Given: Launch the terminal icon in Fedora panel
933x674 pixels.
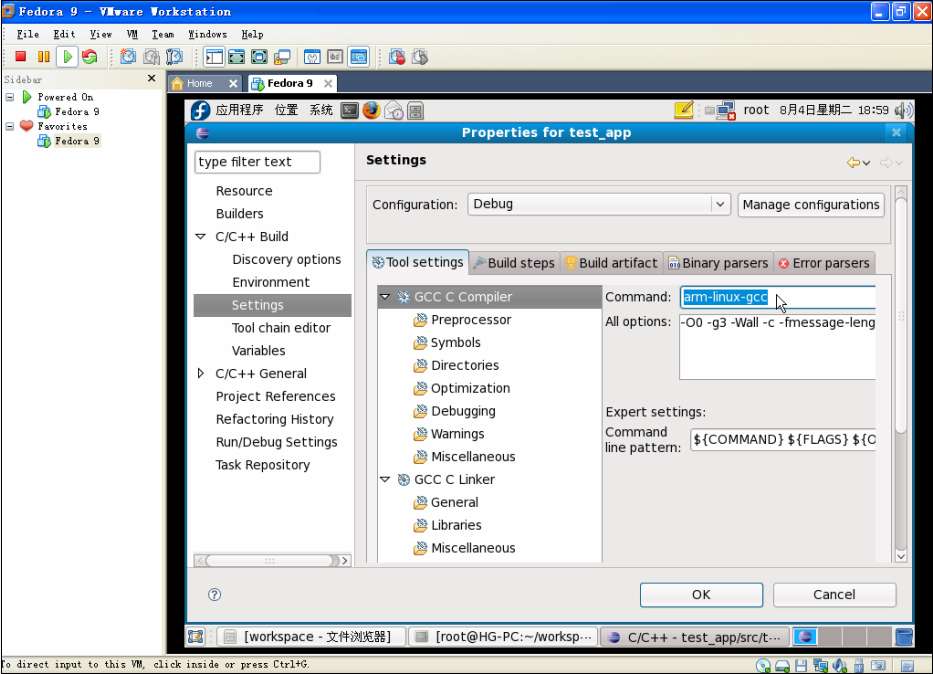Looking at the screenshot, I should point(349,110).
